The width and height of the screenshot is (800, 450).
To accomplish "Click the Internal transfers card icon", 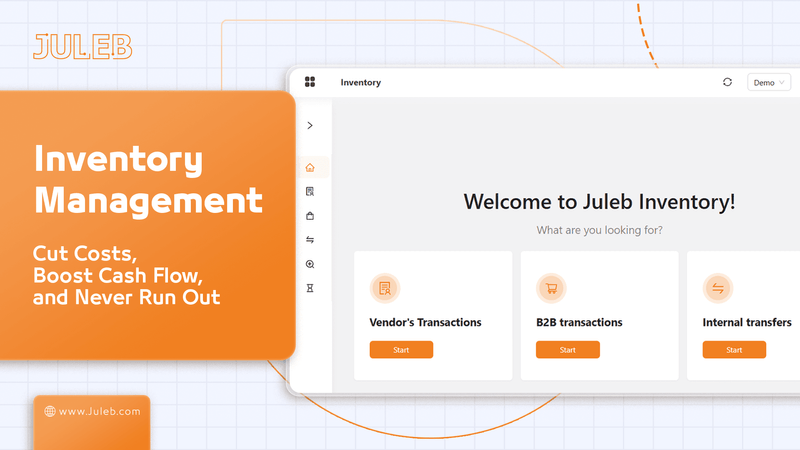I will point(717,289).
